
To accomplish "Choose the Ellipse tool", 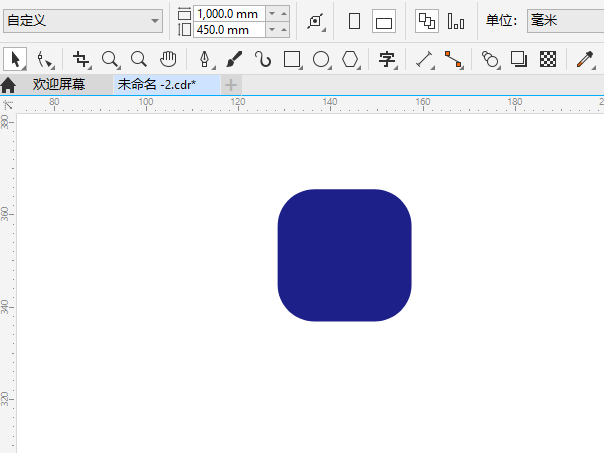I will coord(321,59).
